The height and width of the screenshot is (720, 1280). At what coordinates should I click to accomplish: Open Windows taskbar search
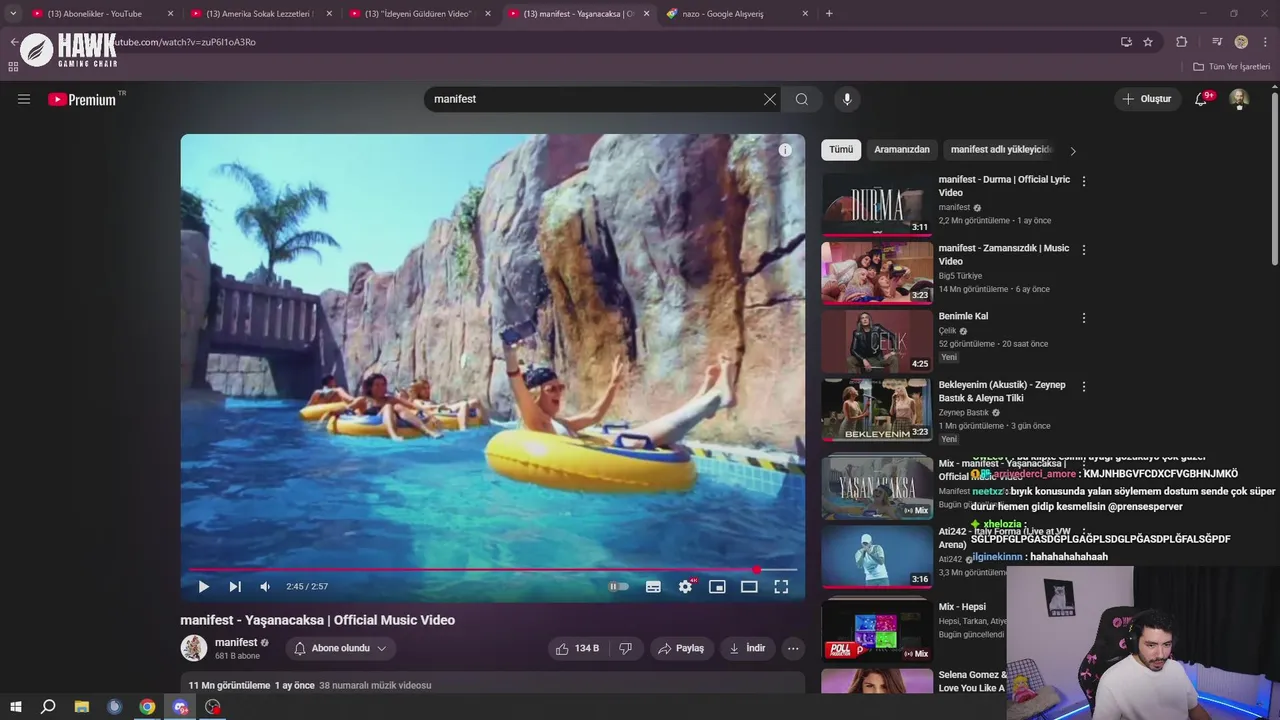tap(48, 707)
